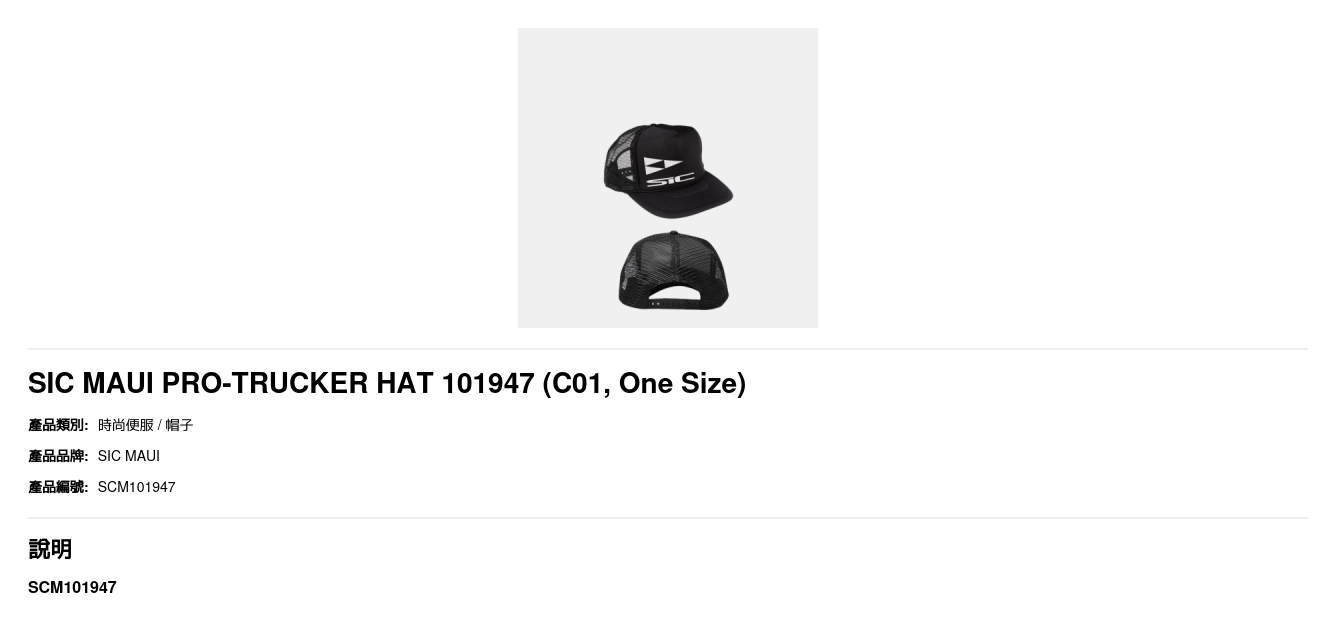Open the 帽子 subcategory
1328x627 pixels.
coord(179,425)
